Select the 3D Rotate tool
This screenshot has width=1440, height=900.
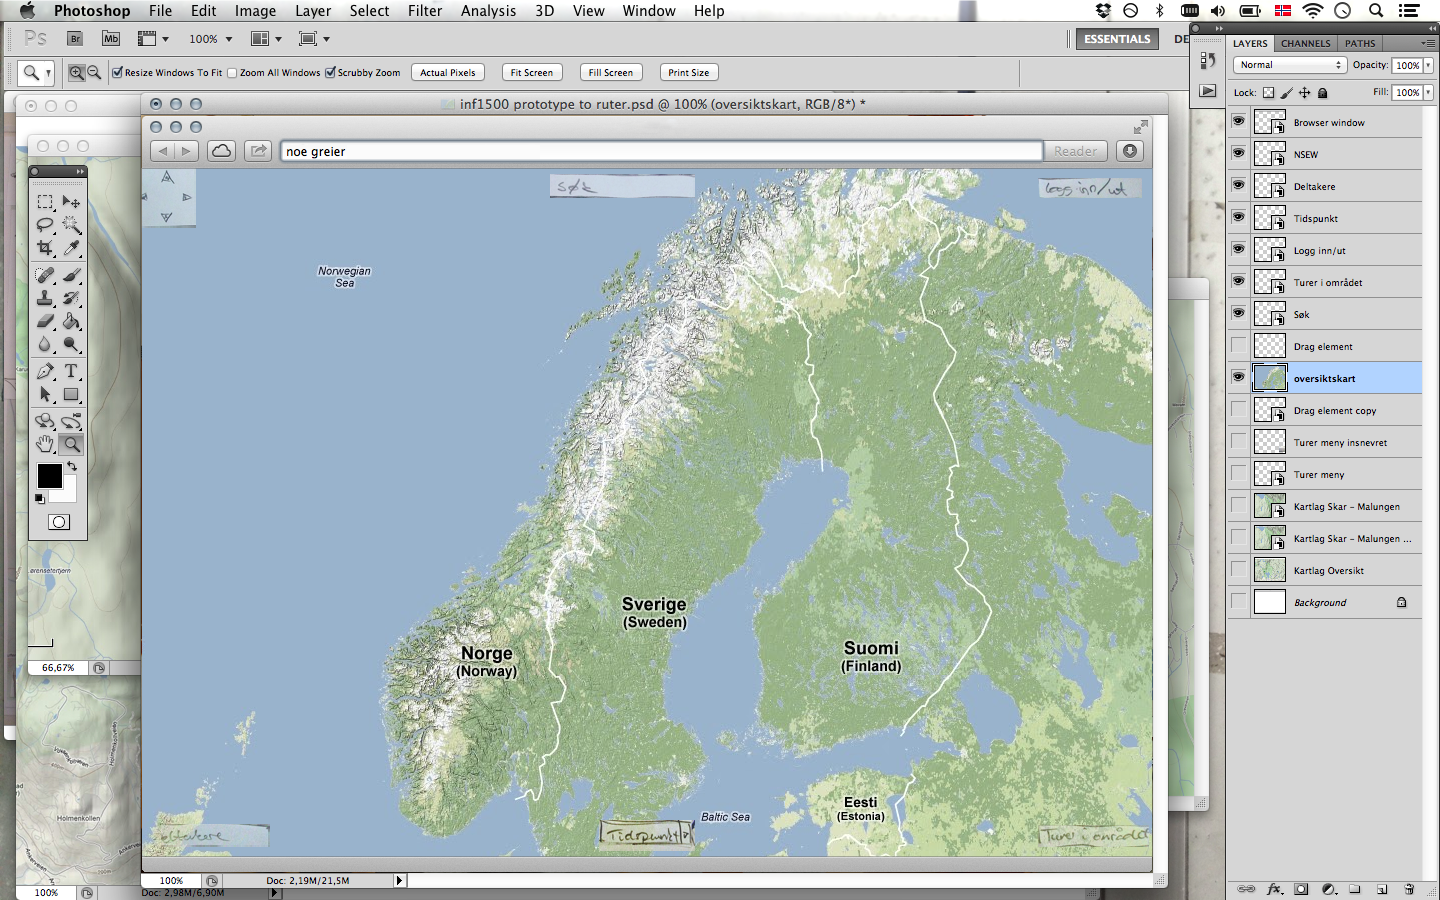coord(45,421)
